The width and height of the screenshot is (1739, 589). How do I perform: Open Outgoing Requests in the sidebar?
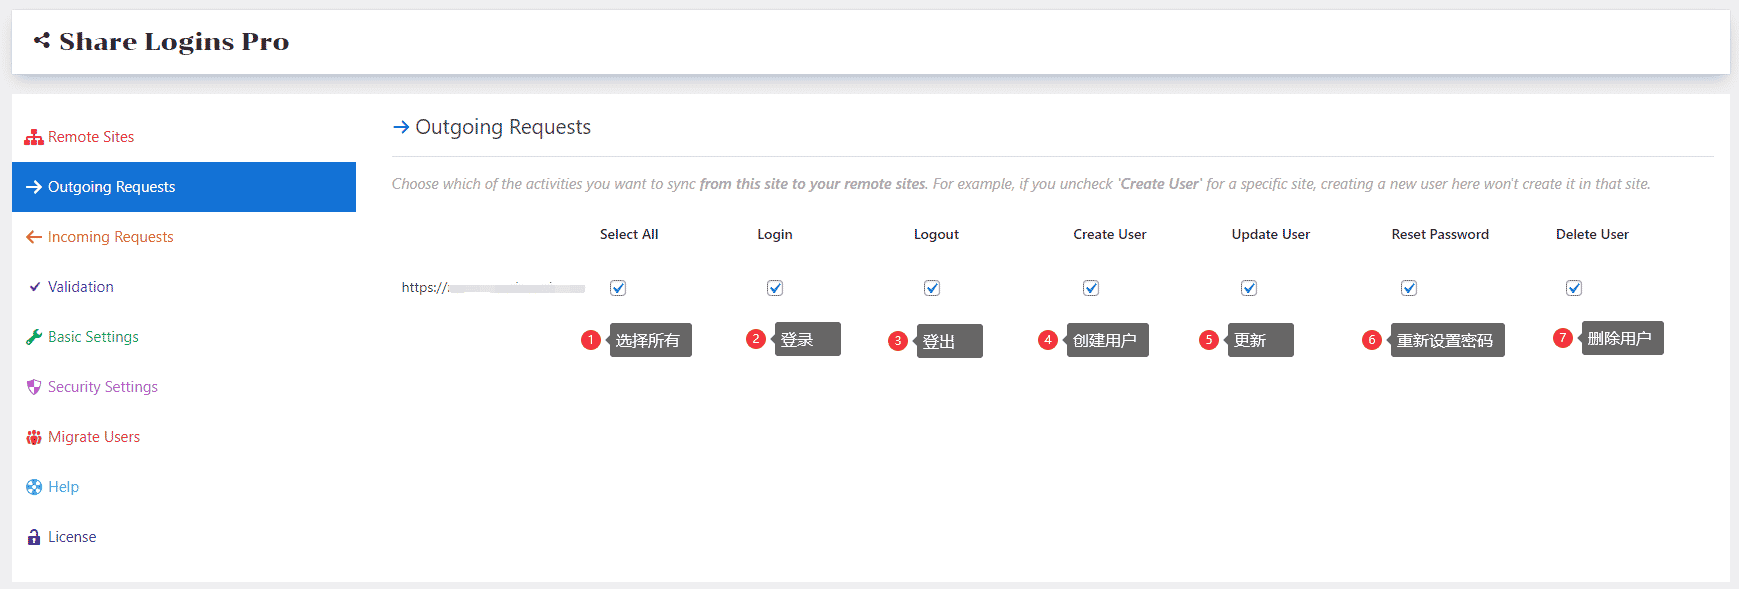[x=184, y=187]
